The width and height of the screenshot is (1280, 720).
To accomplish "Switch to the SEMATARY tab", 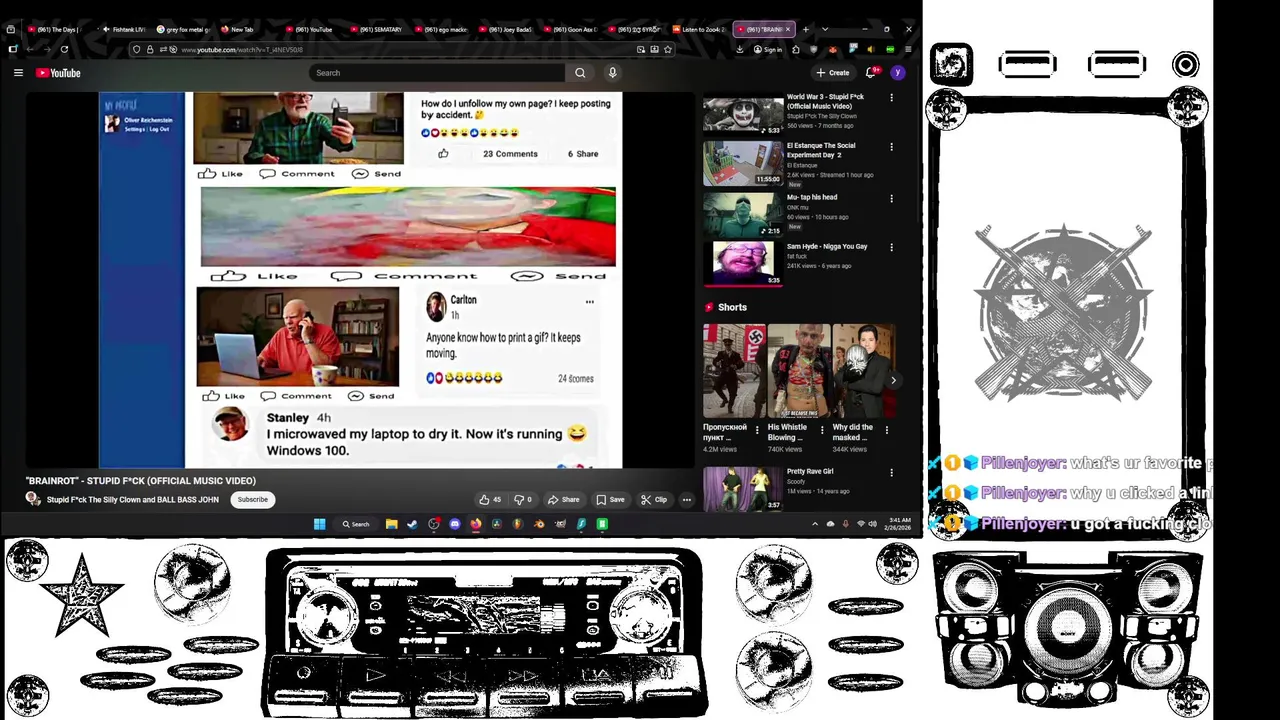I will pos(375,29).
